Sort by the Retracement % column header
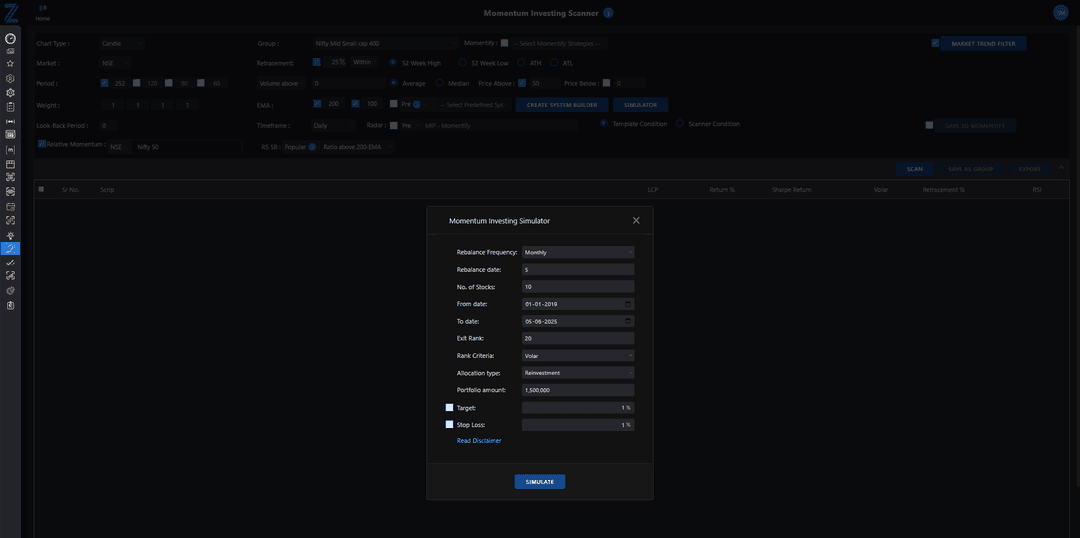The height and width of the screenshot is (538, 1080). [943, 189]
